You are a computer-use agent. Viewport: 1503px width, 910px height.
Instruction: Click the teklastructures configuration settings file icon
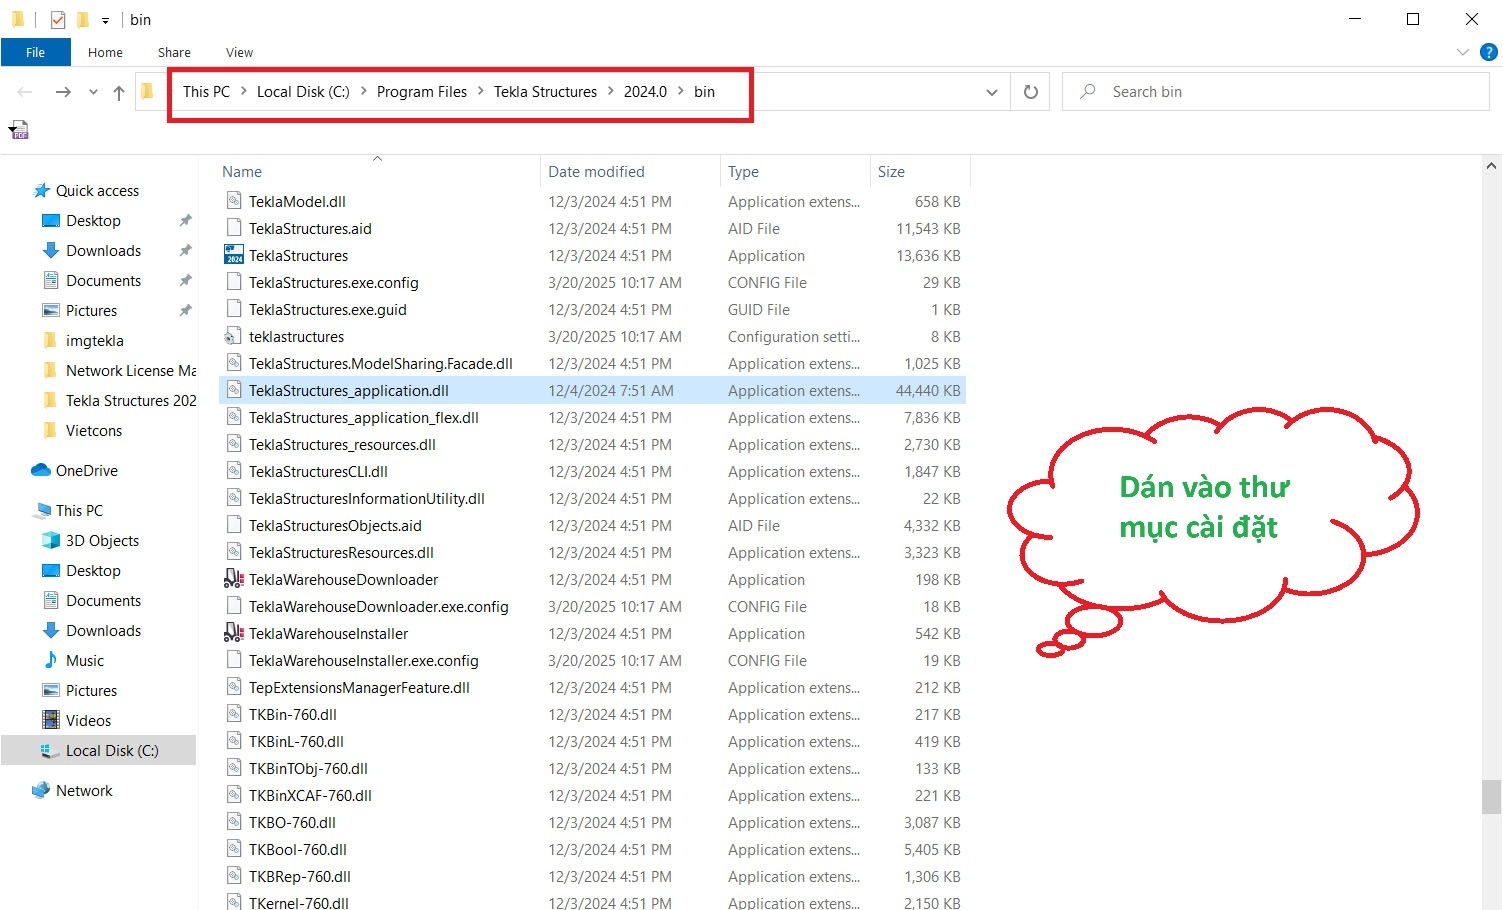click(x=234, y=336)
